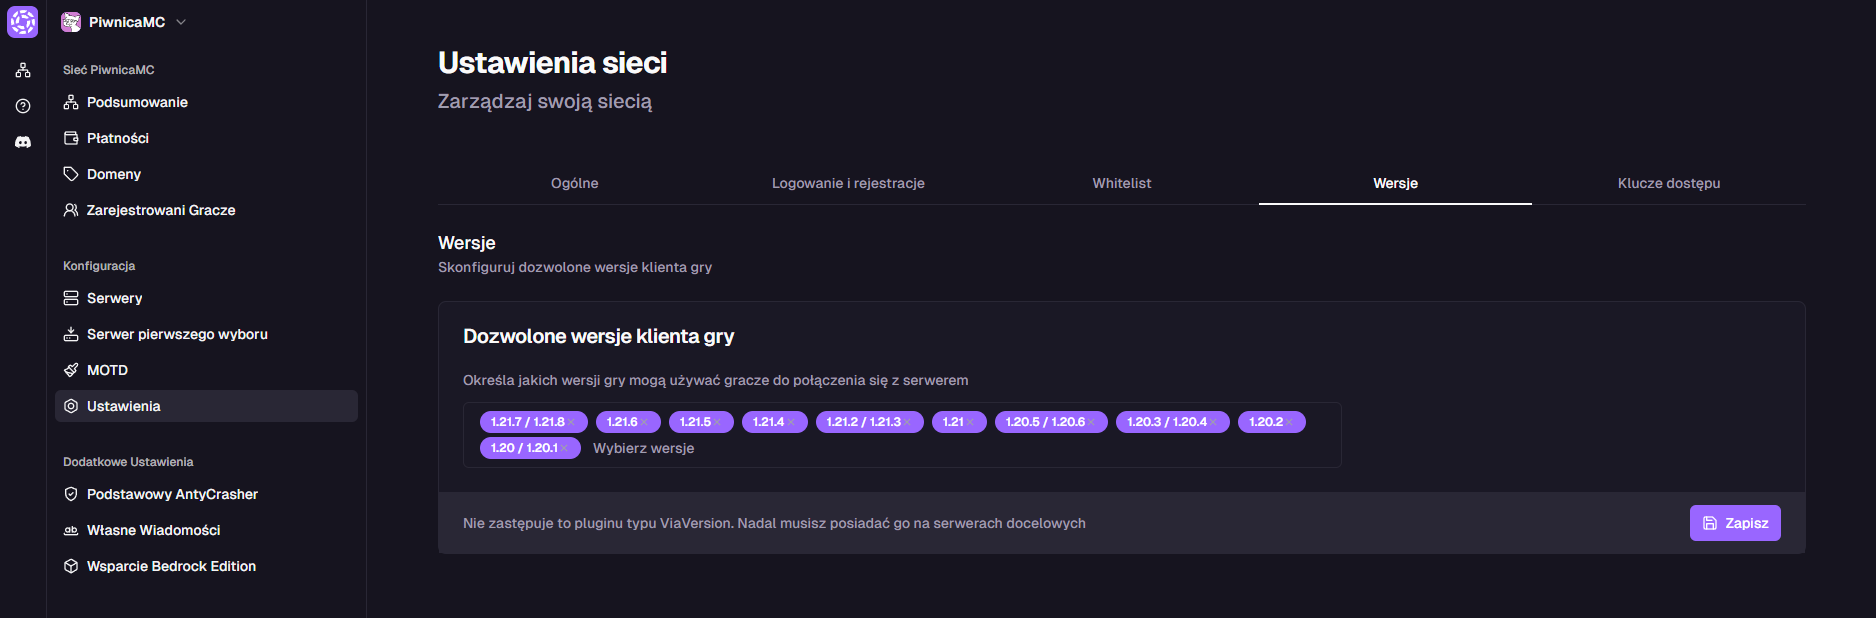The width and height of the screenshot is (1876, 618).
Task: Open the Wybierz wersje version selector
Action: click(x=644, y=448)
